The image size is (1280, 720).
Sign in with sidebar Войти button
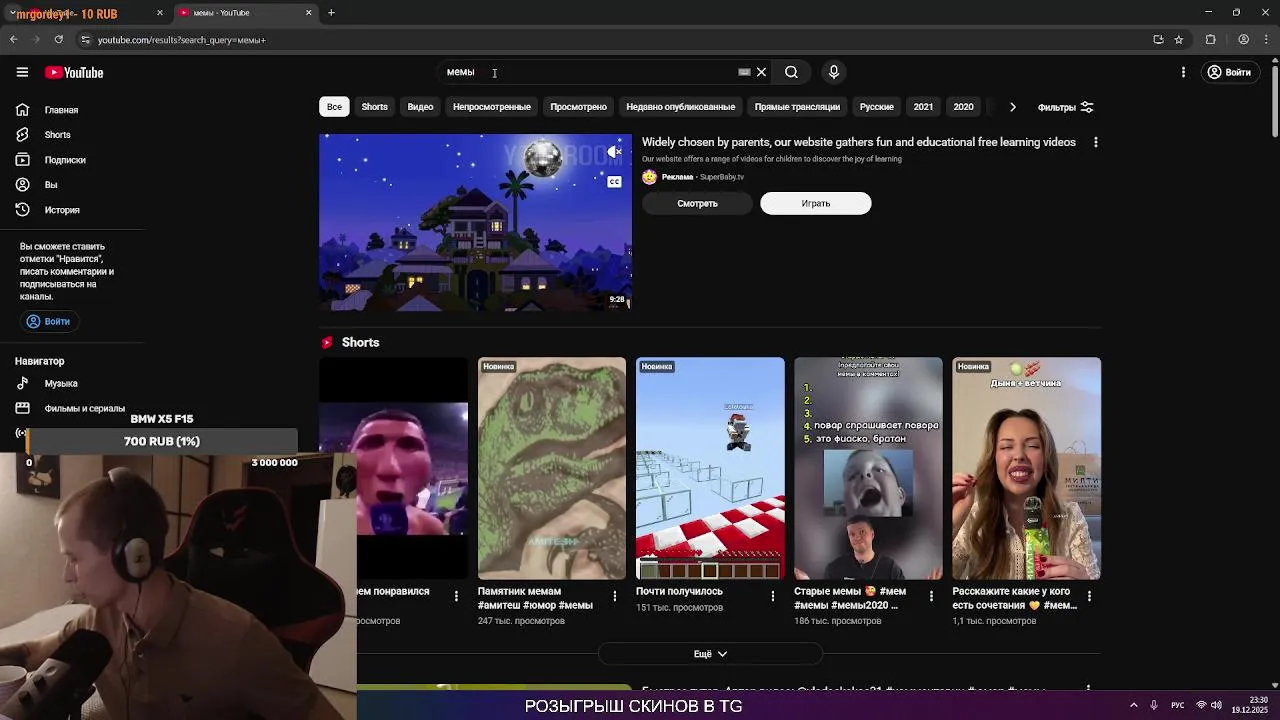click(48, 321)
